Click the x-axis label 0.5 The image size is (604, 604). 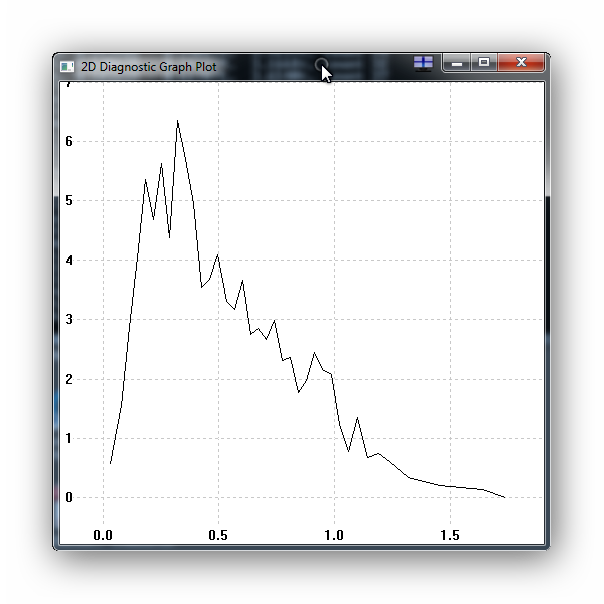(x=218, y=535)
